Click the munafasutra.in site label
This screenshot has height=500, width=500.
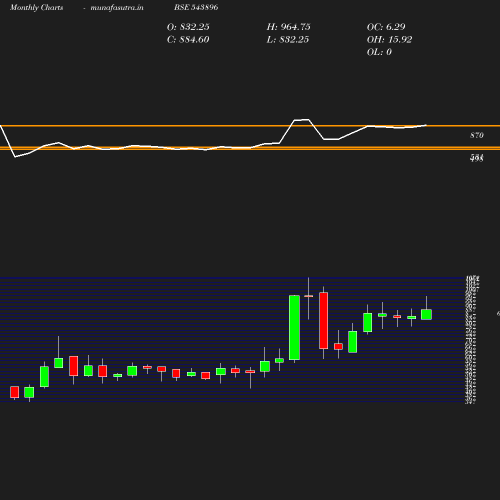tap(117, 7)
